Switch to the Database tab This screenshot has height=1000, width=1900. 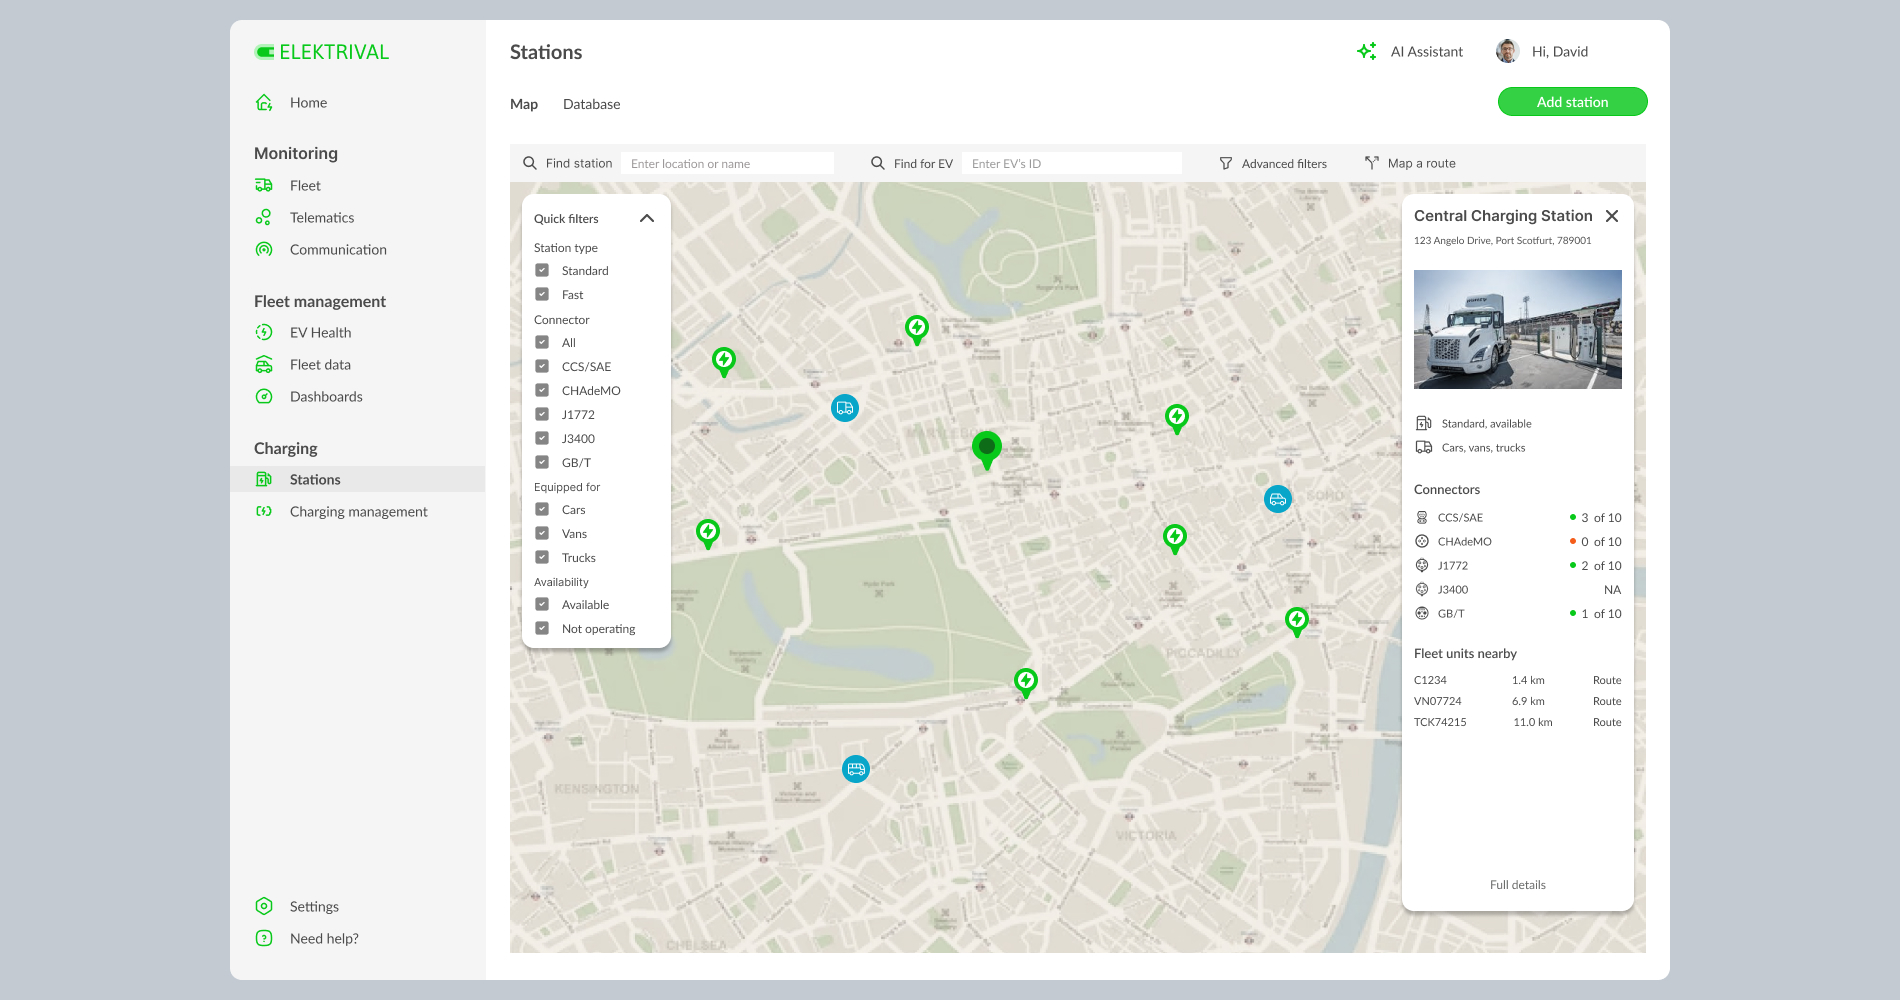[x=591, y=104]
